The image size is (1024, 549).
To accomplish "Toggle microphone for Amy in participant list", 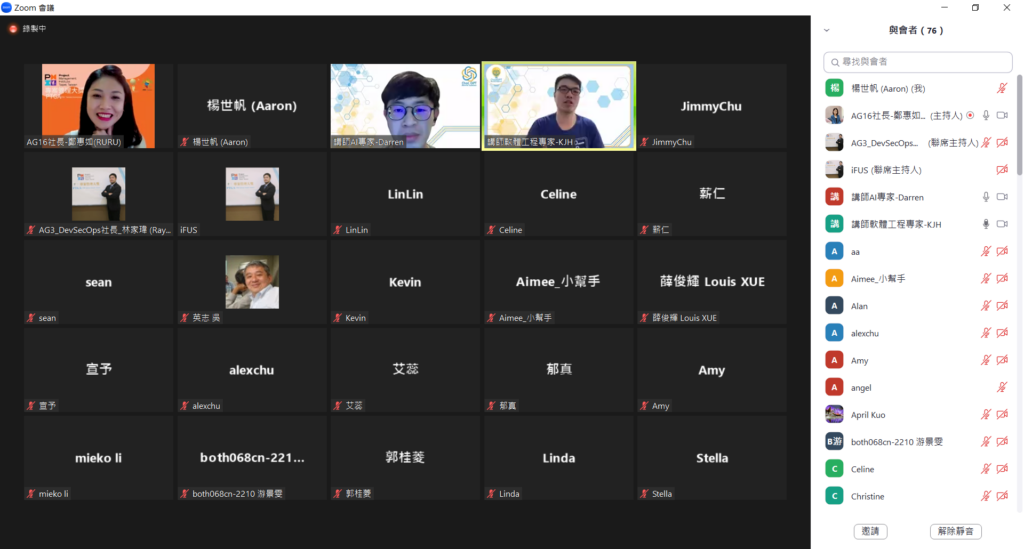I will point(986,360).
